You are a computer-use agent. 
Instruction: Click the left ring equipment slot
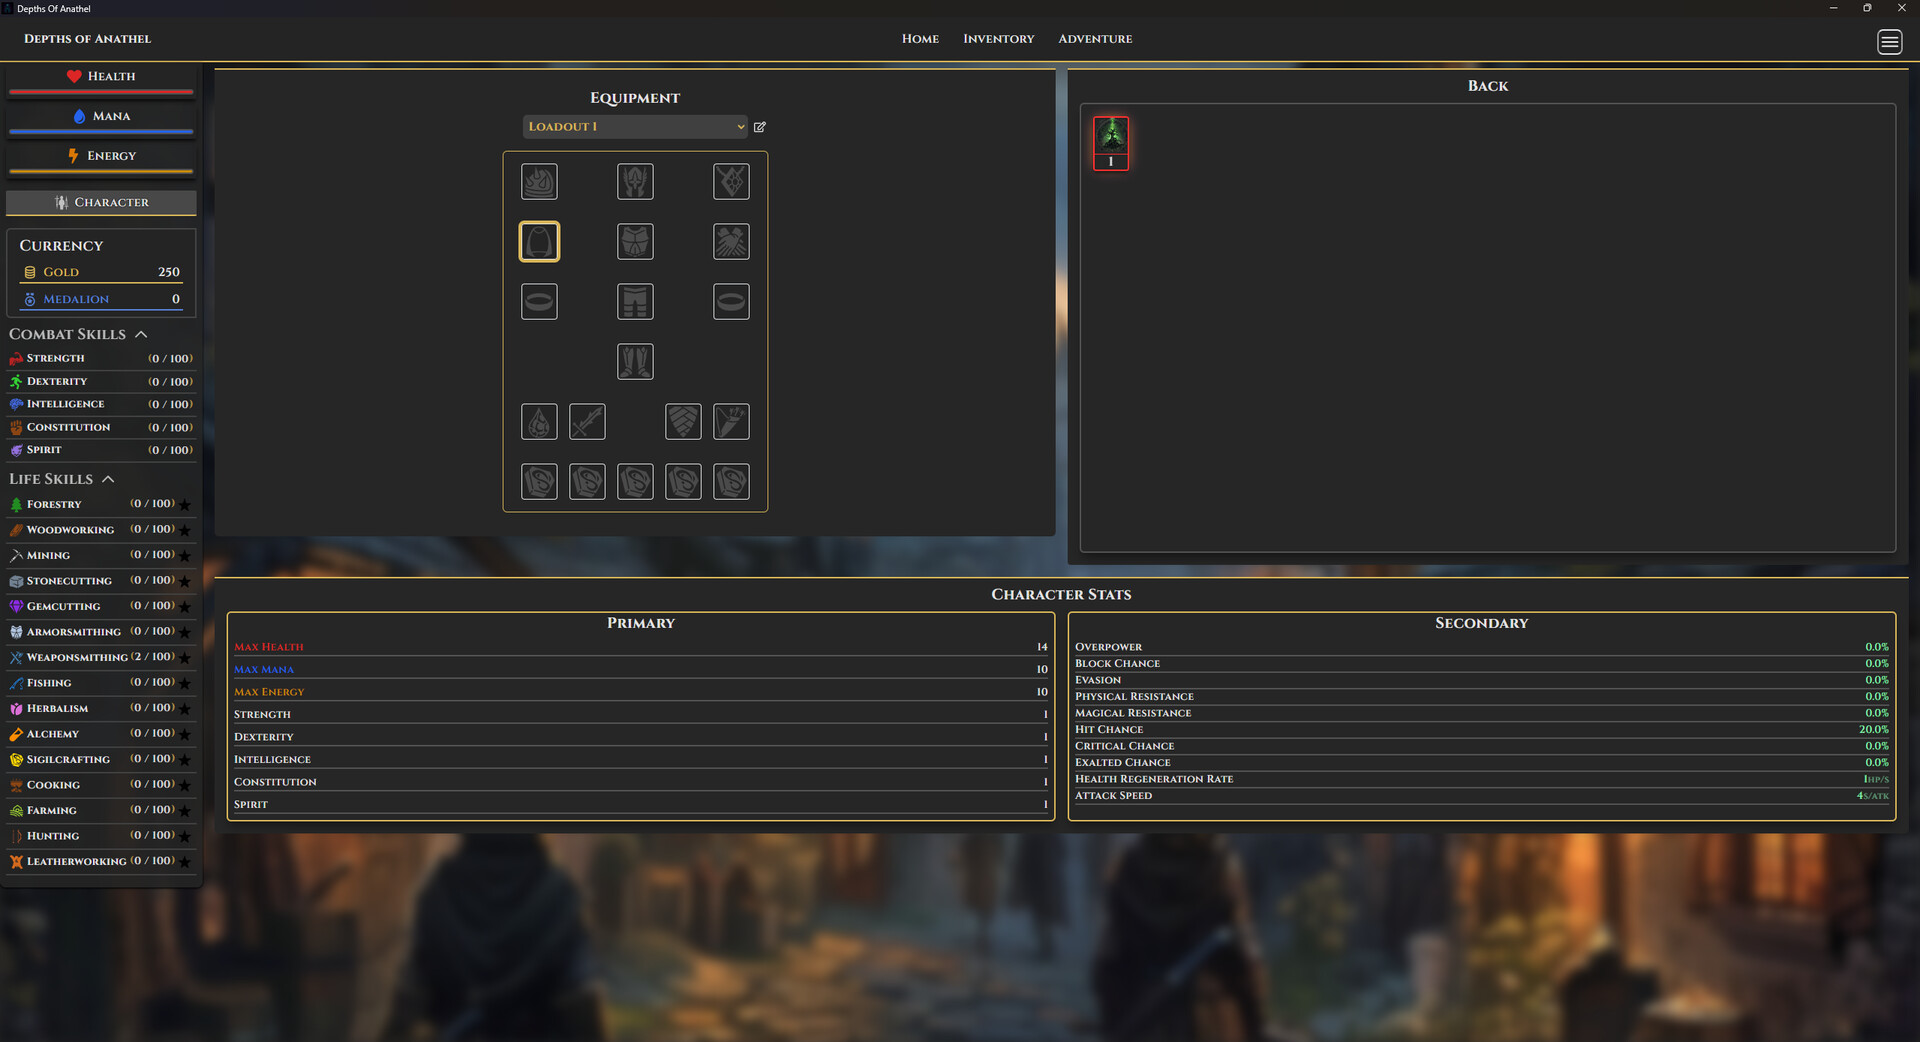point(539,301)
